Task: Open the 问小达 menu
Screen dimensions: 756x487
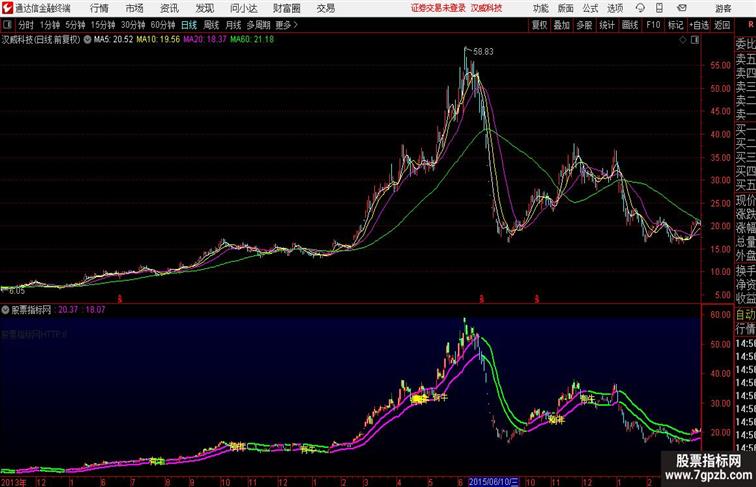Action: [243, 8]
